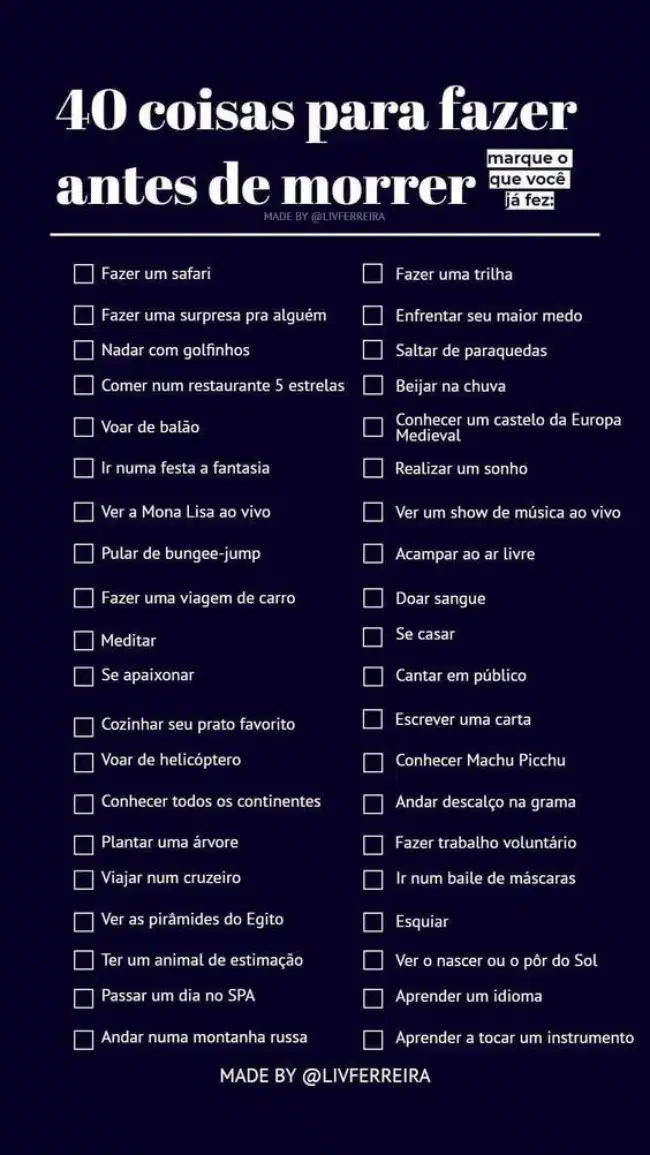This screenshot has height=1155, width=650.
Task: Check 'Aprender um idioma' box
Action: coord(372,997)
